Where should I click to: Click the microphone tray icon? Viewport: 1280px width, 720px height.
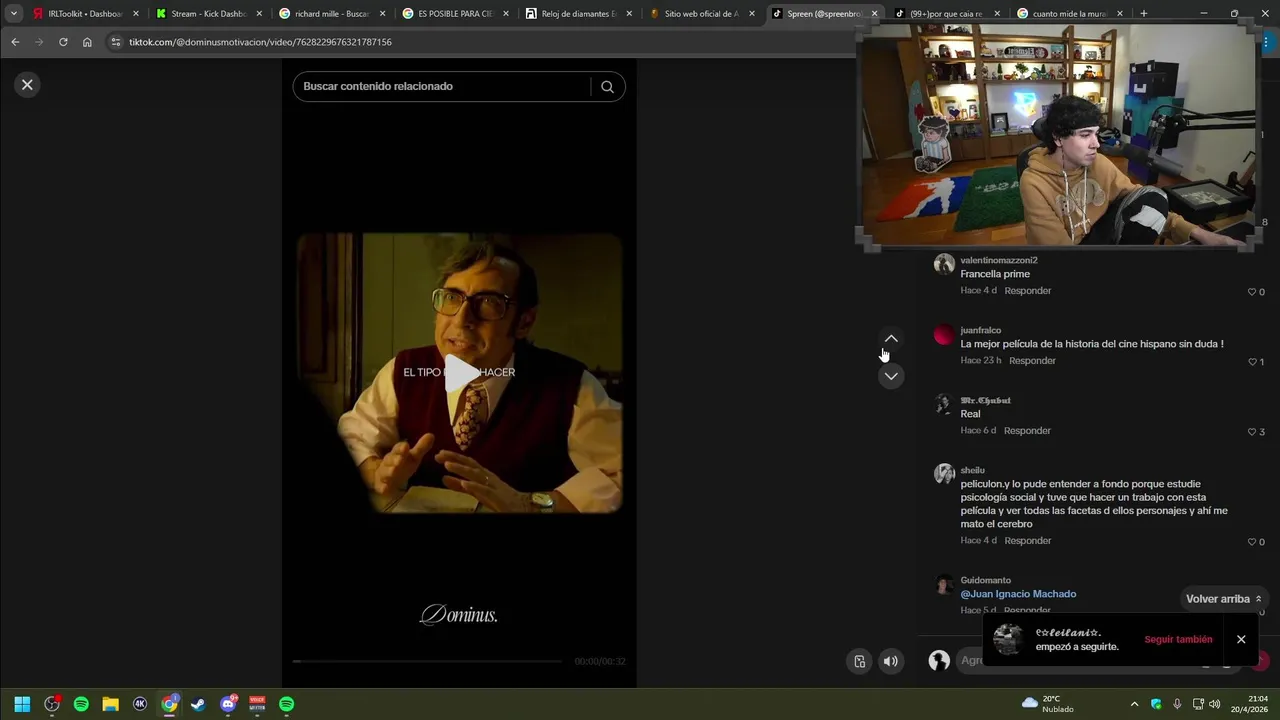click(1177, 704)
